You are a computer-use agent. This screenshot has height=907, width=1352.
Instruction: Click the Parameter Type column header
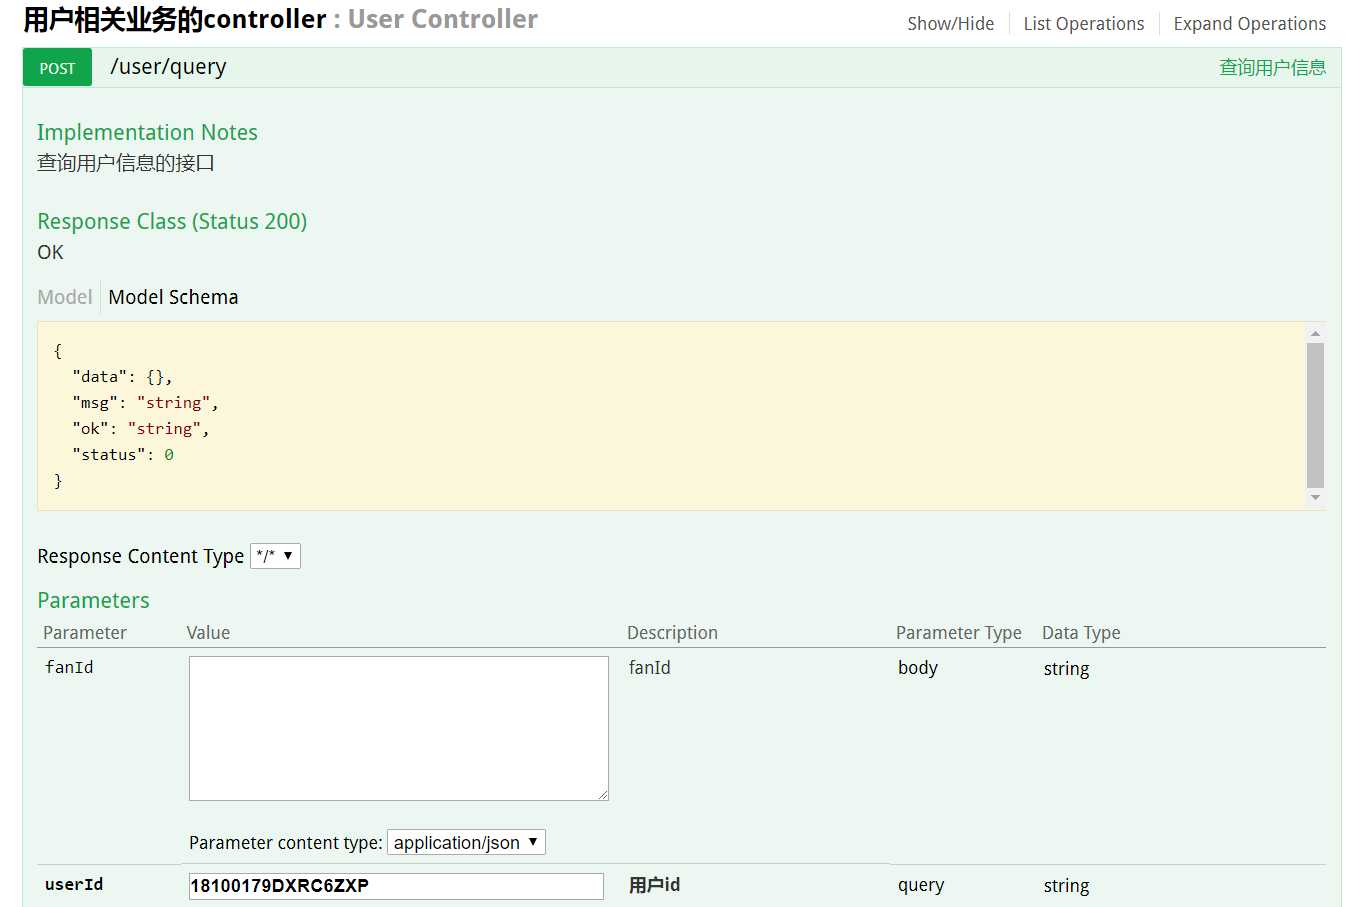[x=959, y=632]
